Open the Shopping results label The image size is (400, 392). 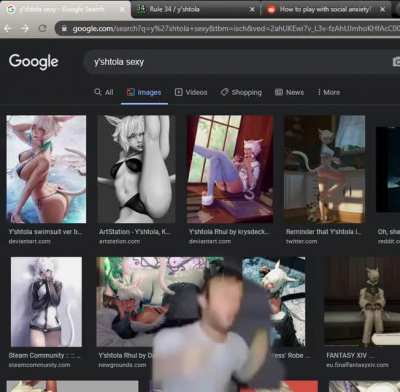tap(247, 92)
